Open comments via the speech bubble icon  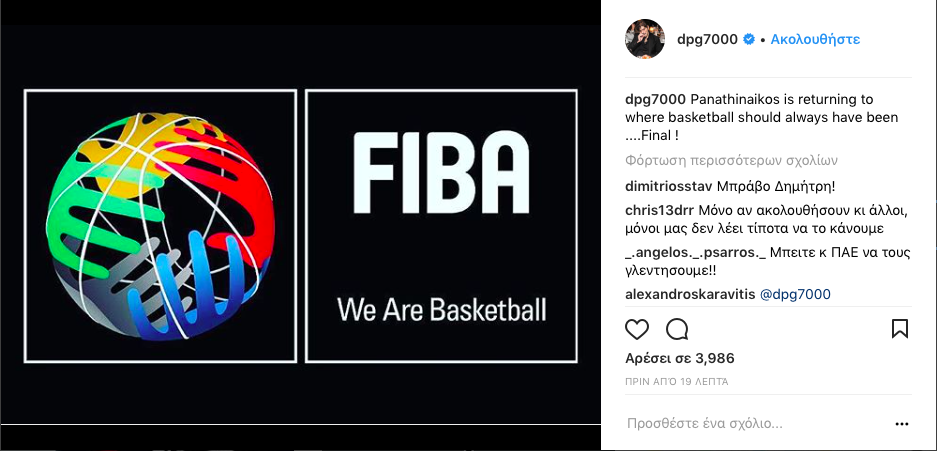click(x=677, y=329)
